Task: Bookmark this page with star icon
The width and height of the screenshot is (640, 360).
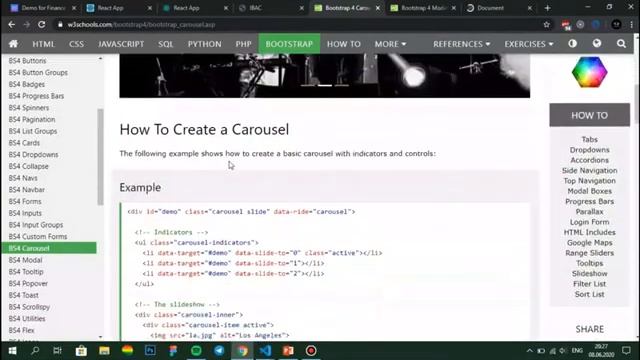Action: coord(547,24)
